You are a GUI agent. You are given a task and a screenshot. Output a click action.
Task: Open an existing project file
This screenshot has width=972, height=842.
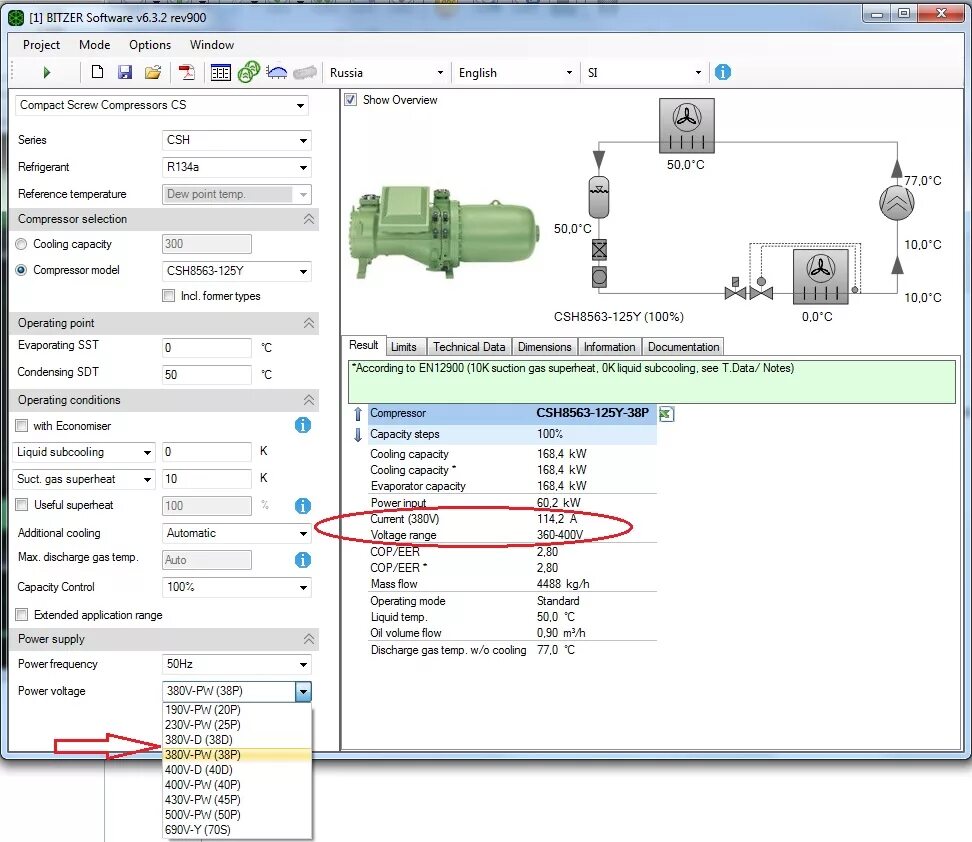pyautogui.click(x=152, y=72)
